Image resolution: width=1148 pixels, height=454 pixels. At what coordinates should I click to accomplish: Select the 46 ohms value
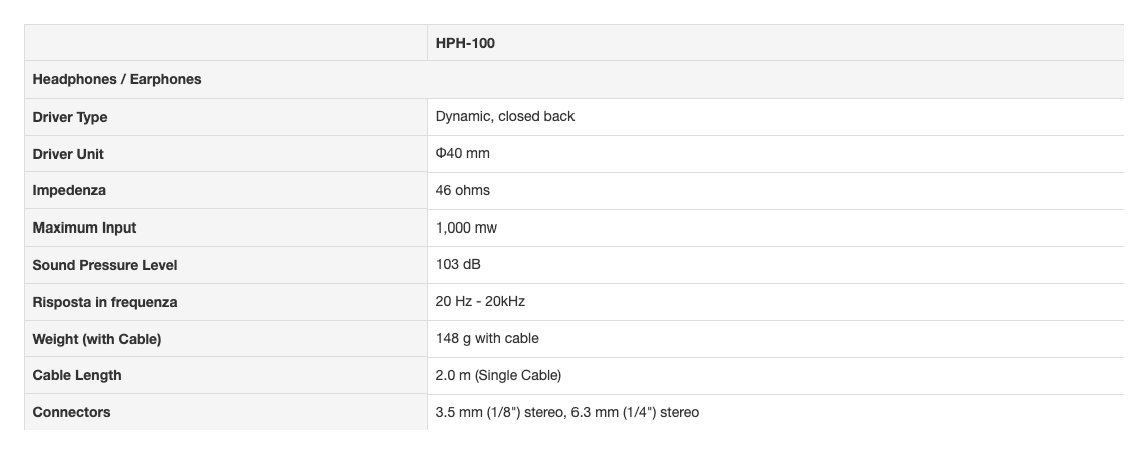pyautogui.click(x=463, y=190)
